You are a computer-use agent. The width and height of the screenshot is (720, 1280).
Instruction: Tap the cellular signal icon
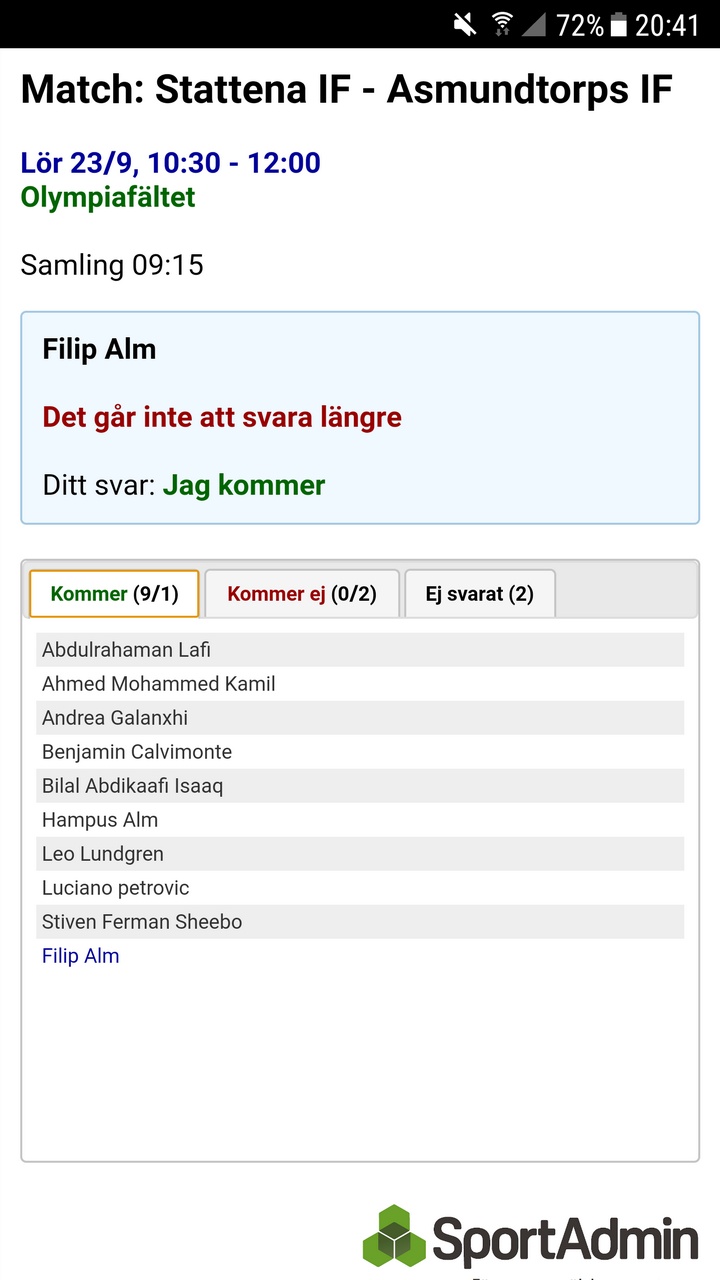coord(533,24)
